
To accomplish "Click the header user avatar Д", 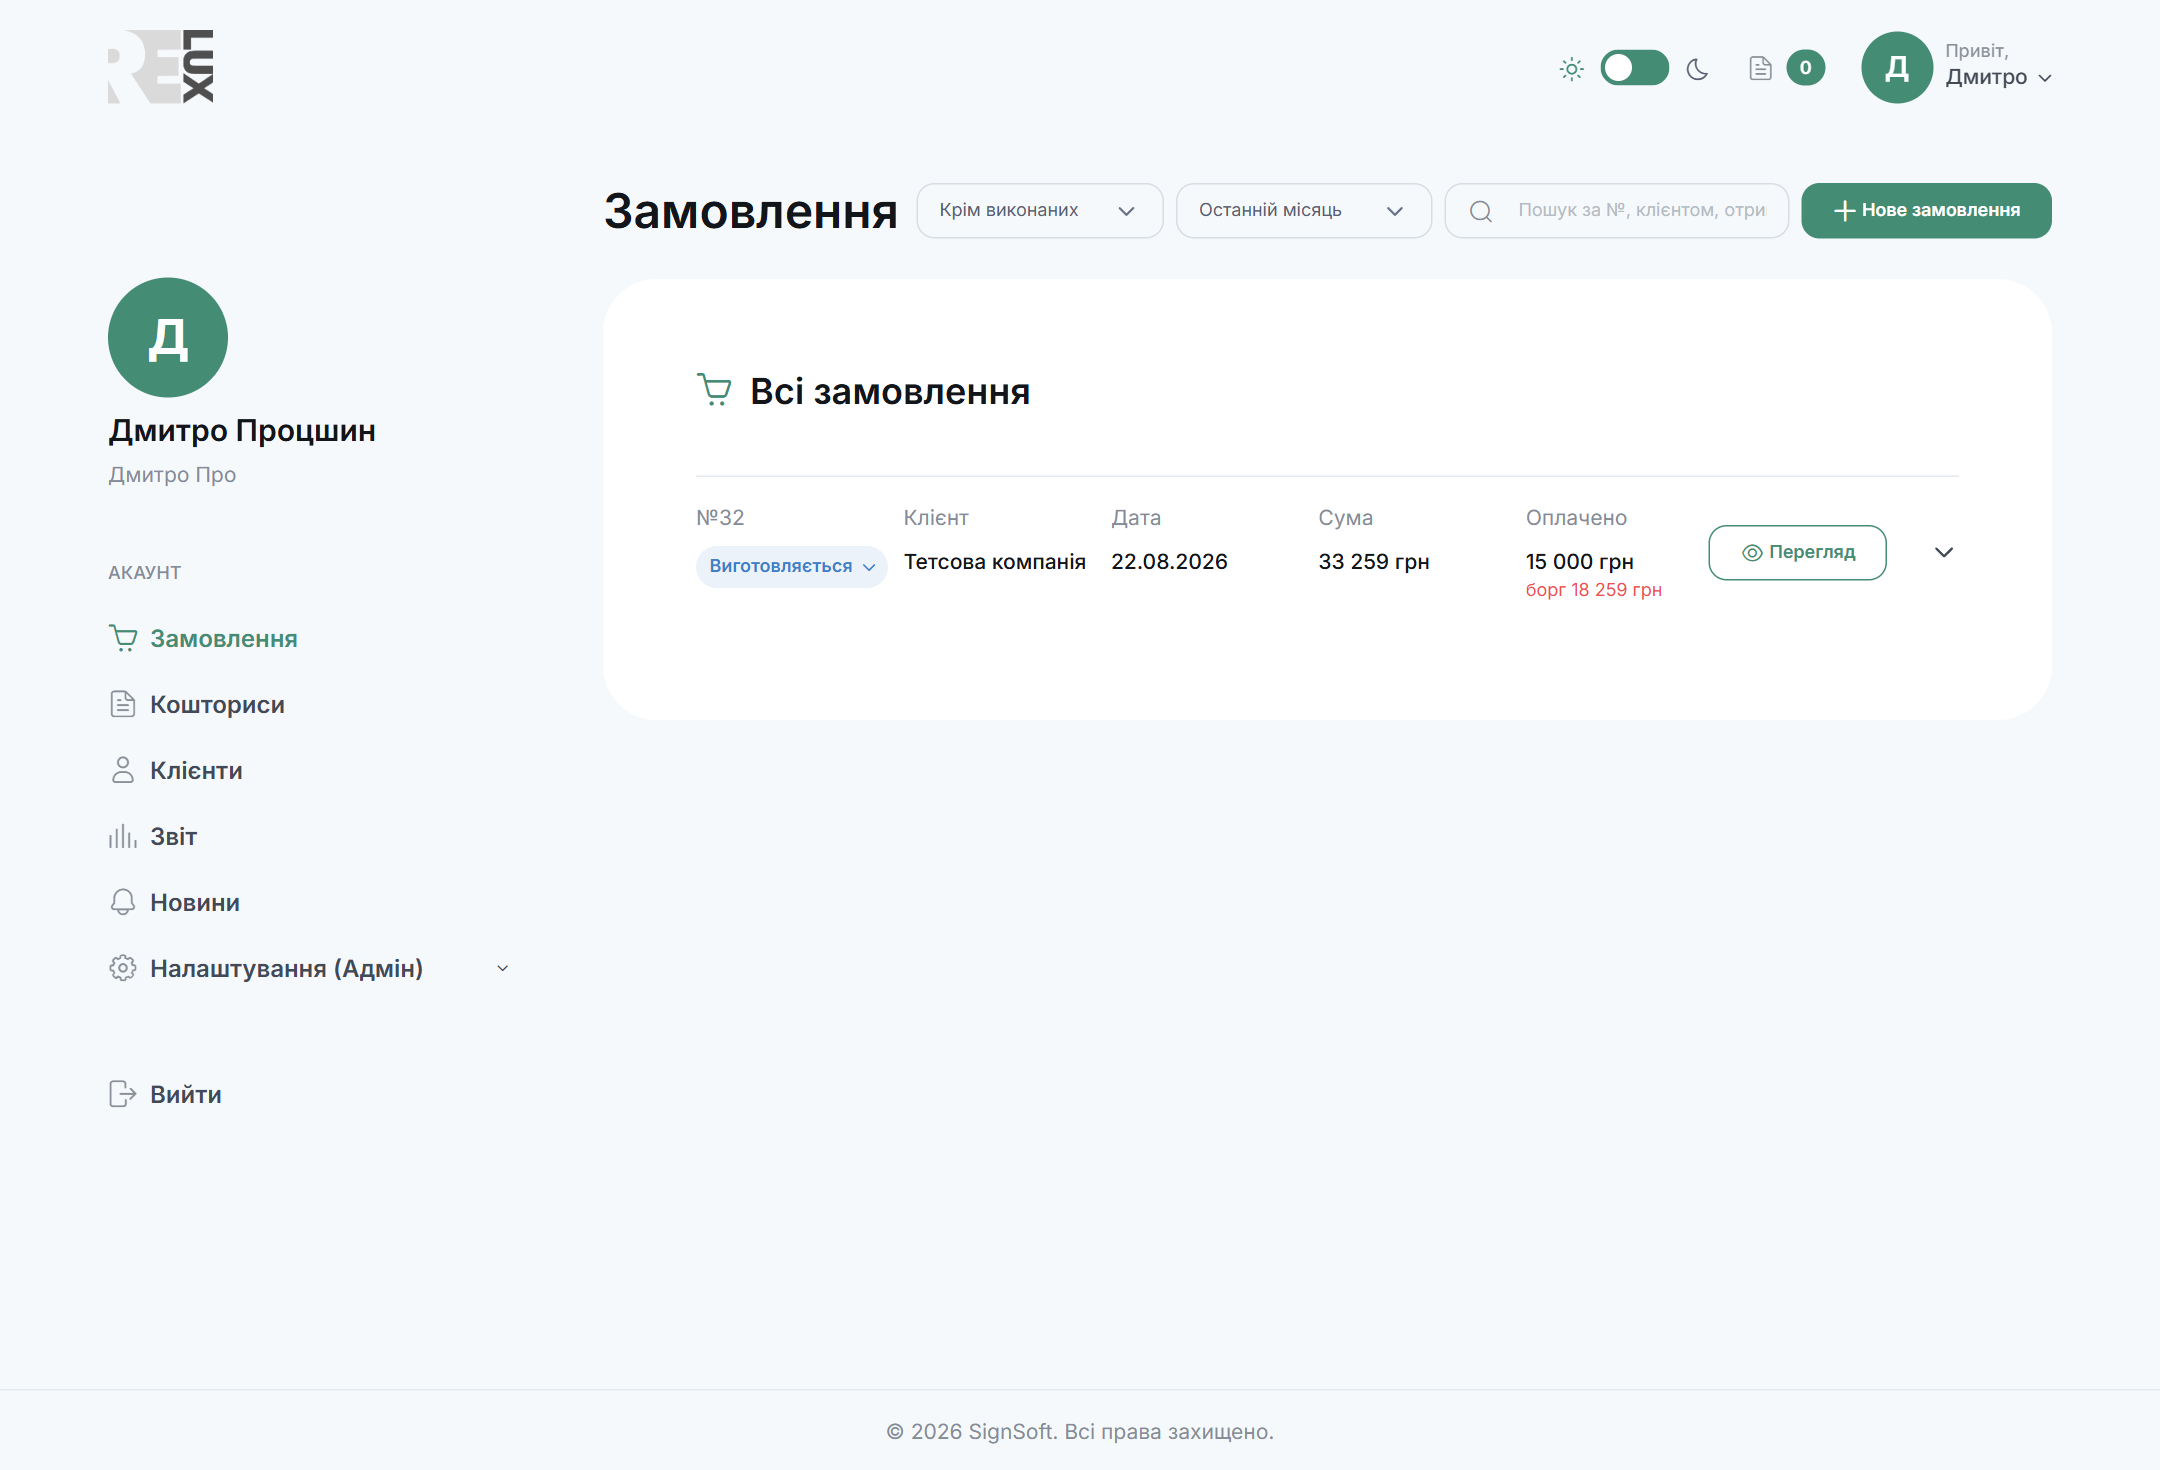I will (1896, 68).
